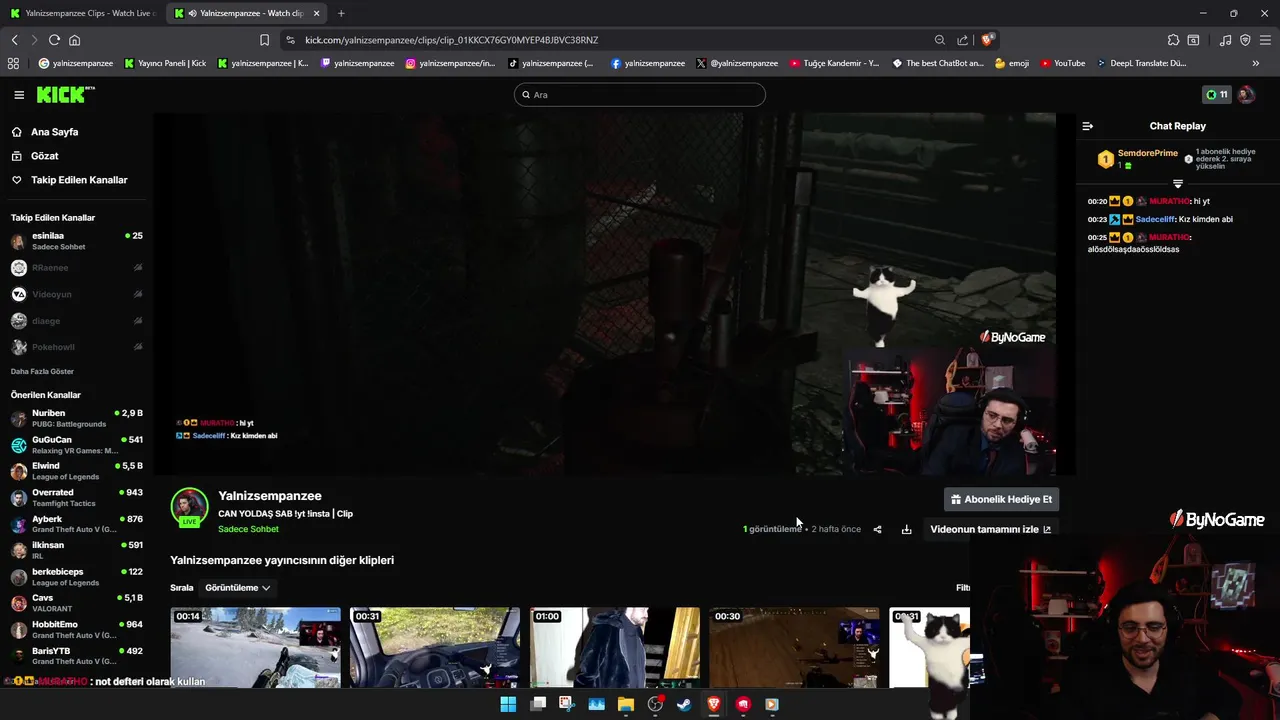
Task: Open the 00:14 snowy clip thumbnail
Action: pos(255,647)
